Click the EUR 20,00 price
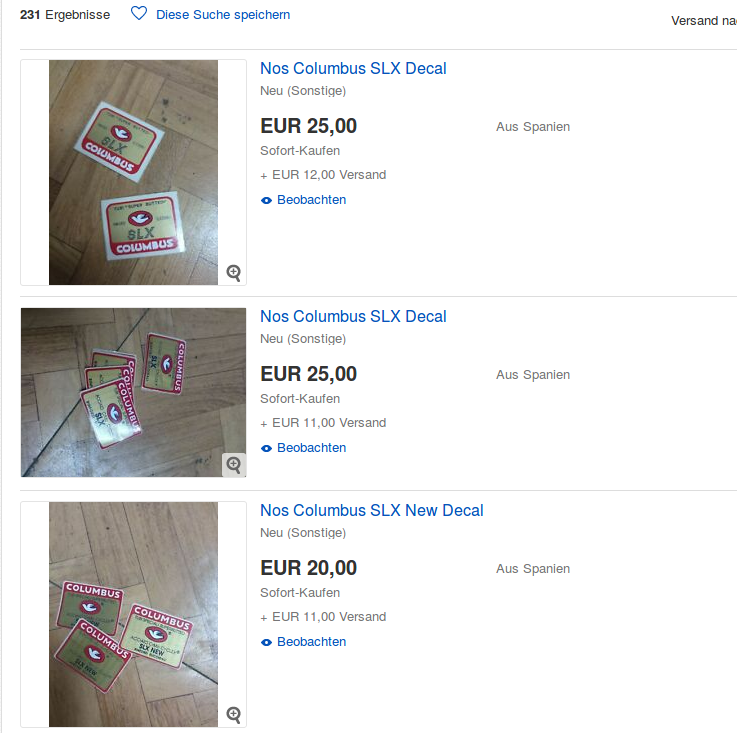 [x=308, y=568]
